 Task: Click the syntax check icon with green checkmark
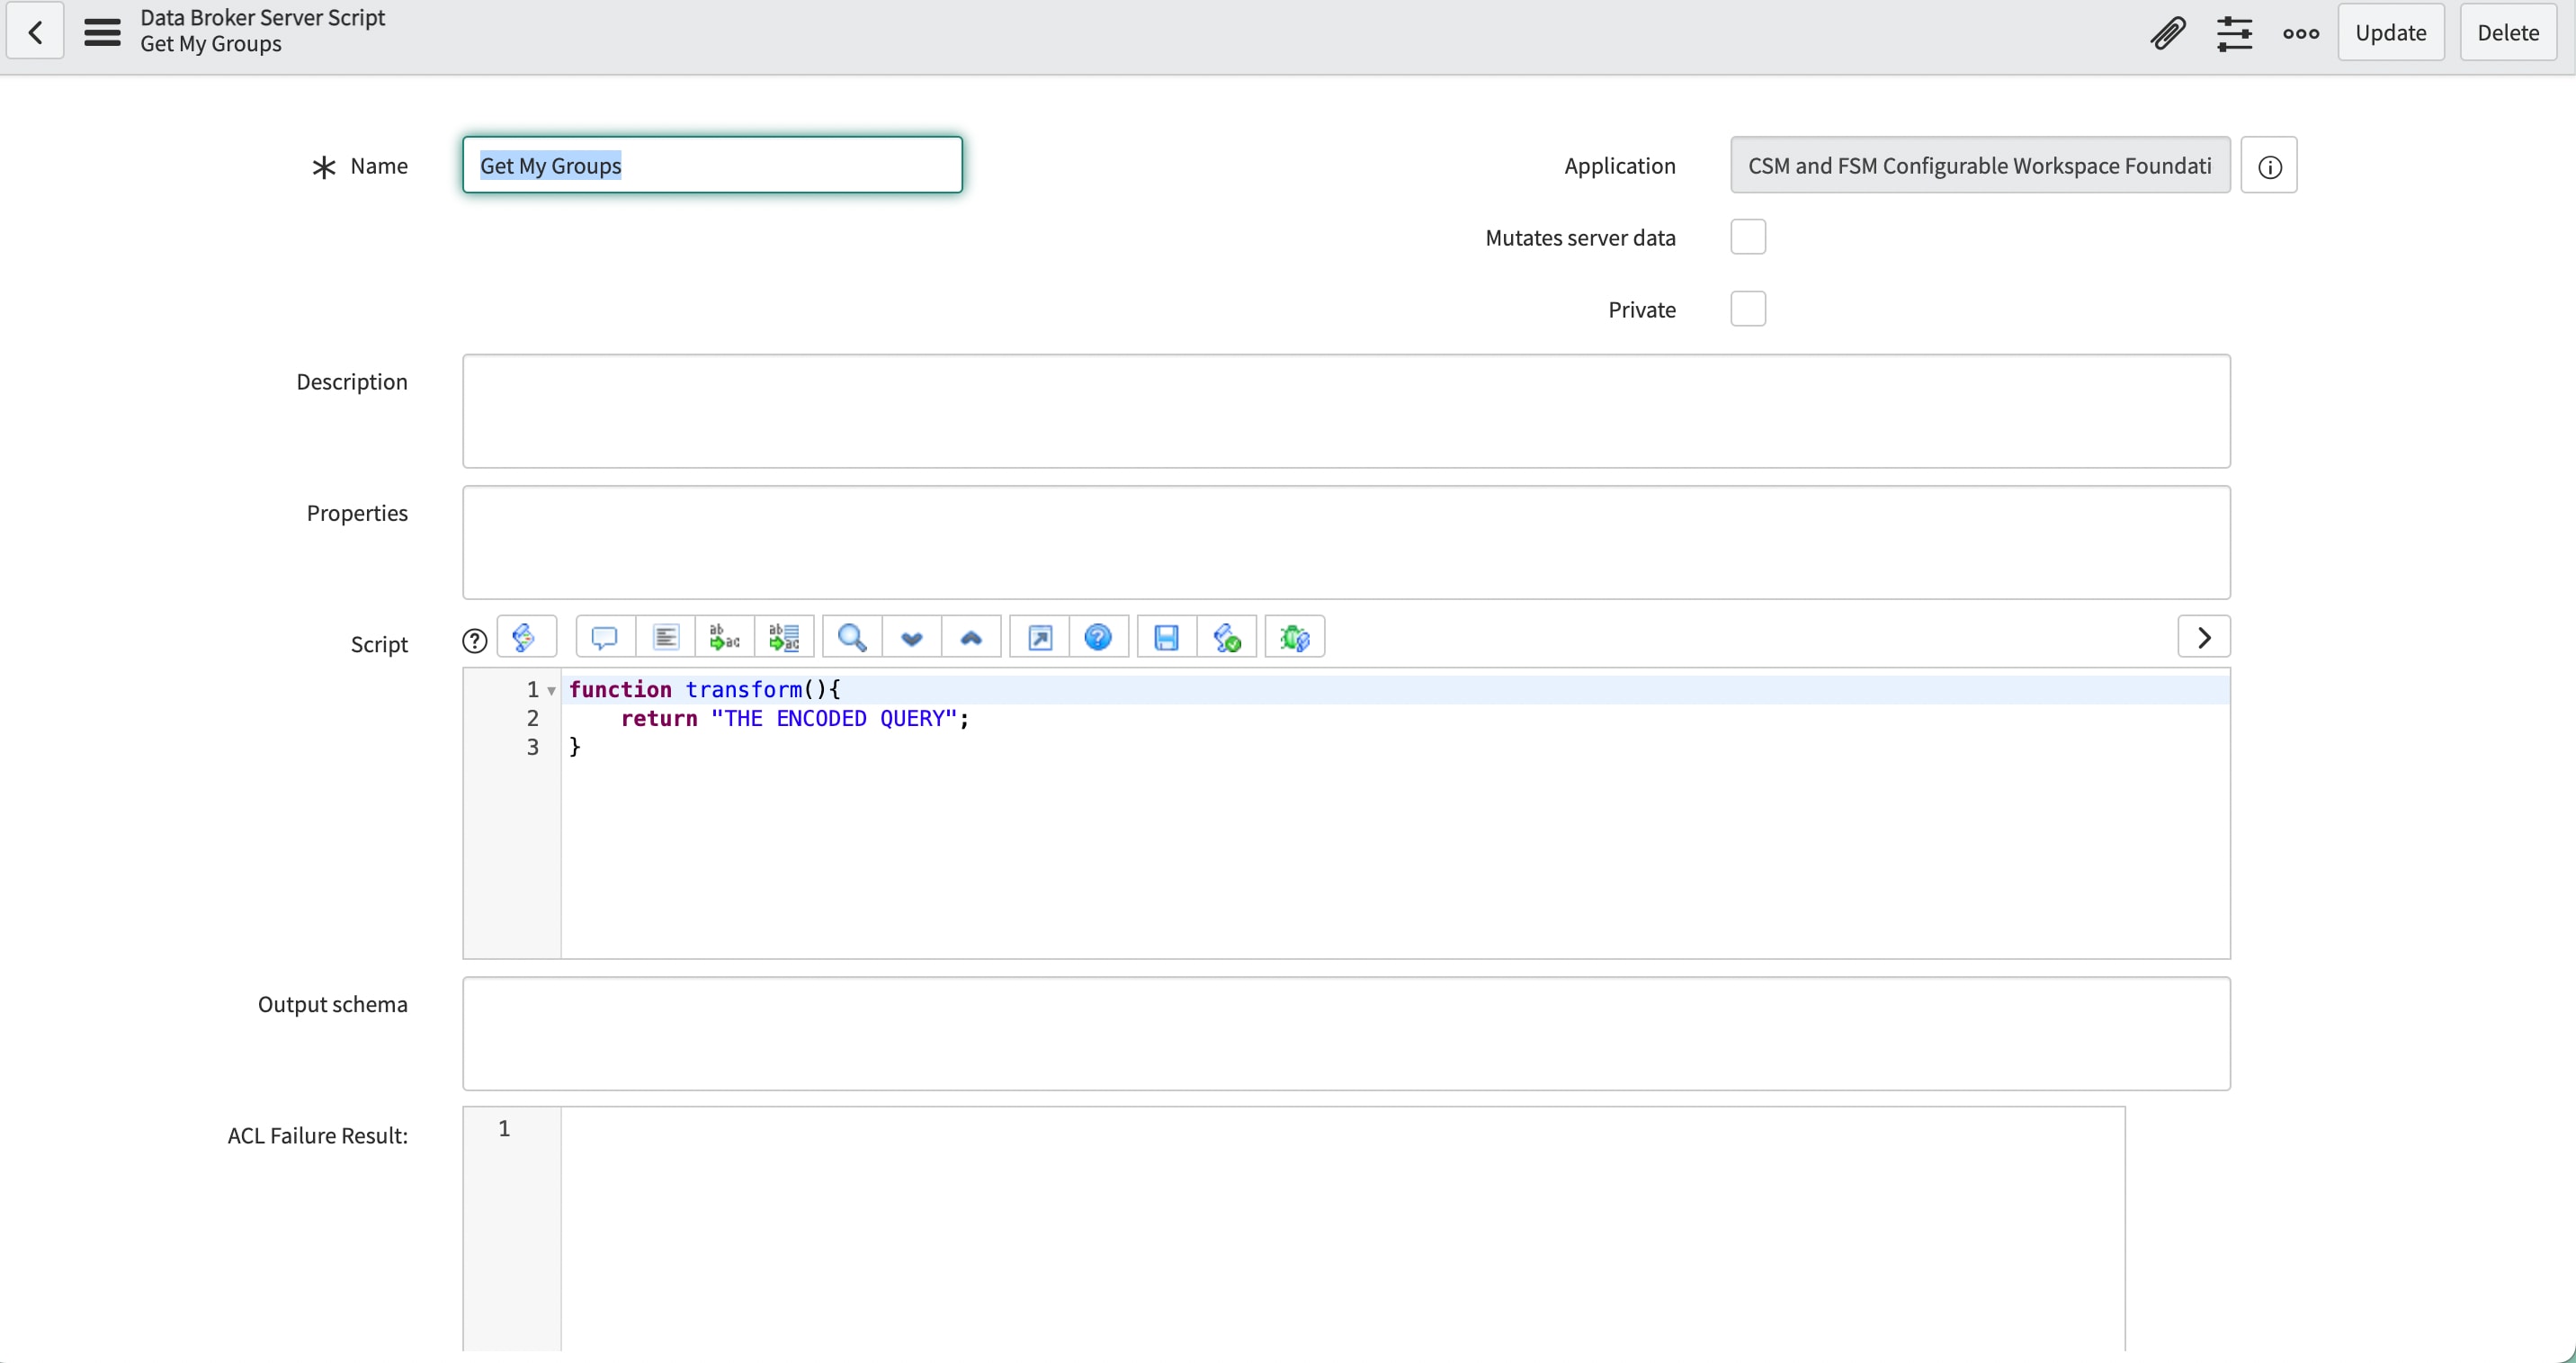pyautogui.click(x=1227, y=637)
